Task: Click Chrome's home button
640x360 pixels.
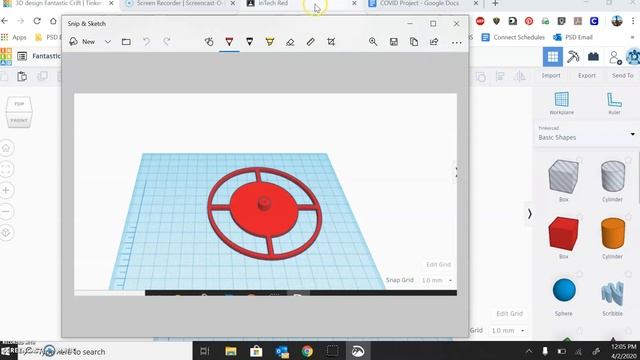Action: (x=53, y=20)
